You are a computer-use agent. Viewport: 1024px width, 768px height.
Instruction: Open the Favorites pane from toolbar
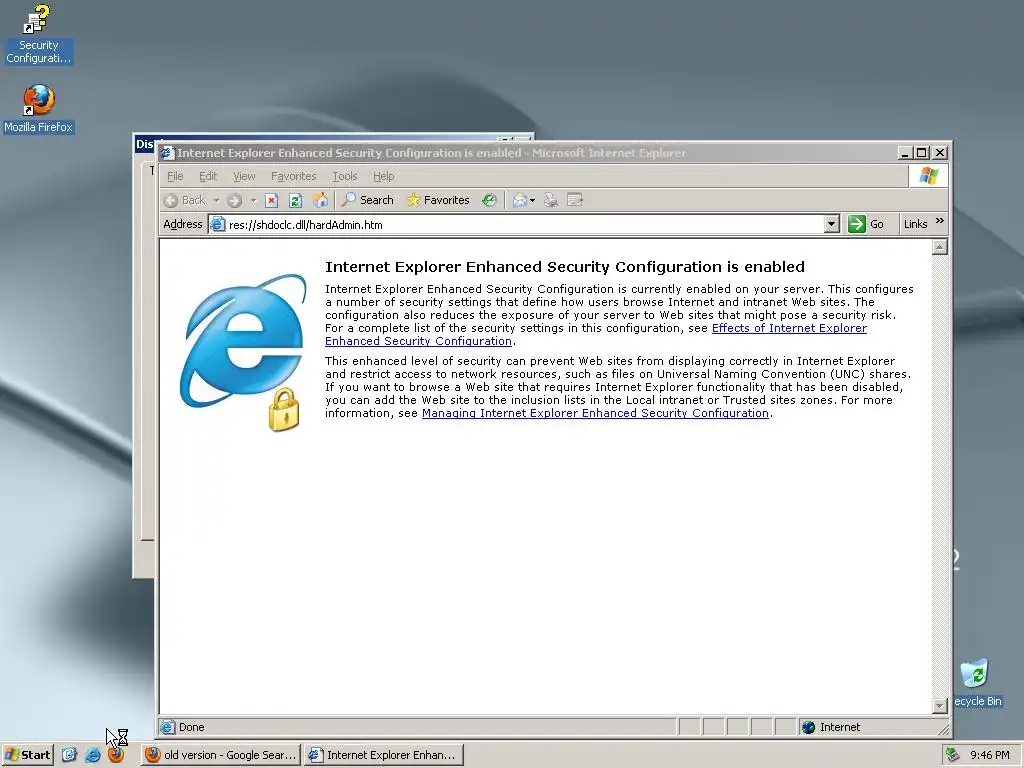(438, 200)
